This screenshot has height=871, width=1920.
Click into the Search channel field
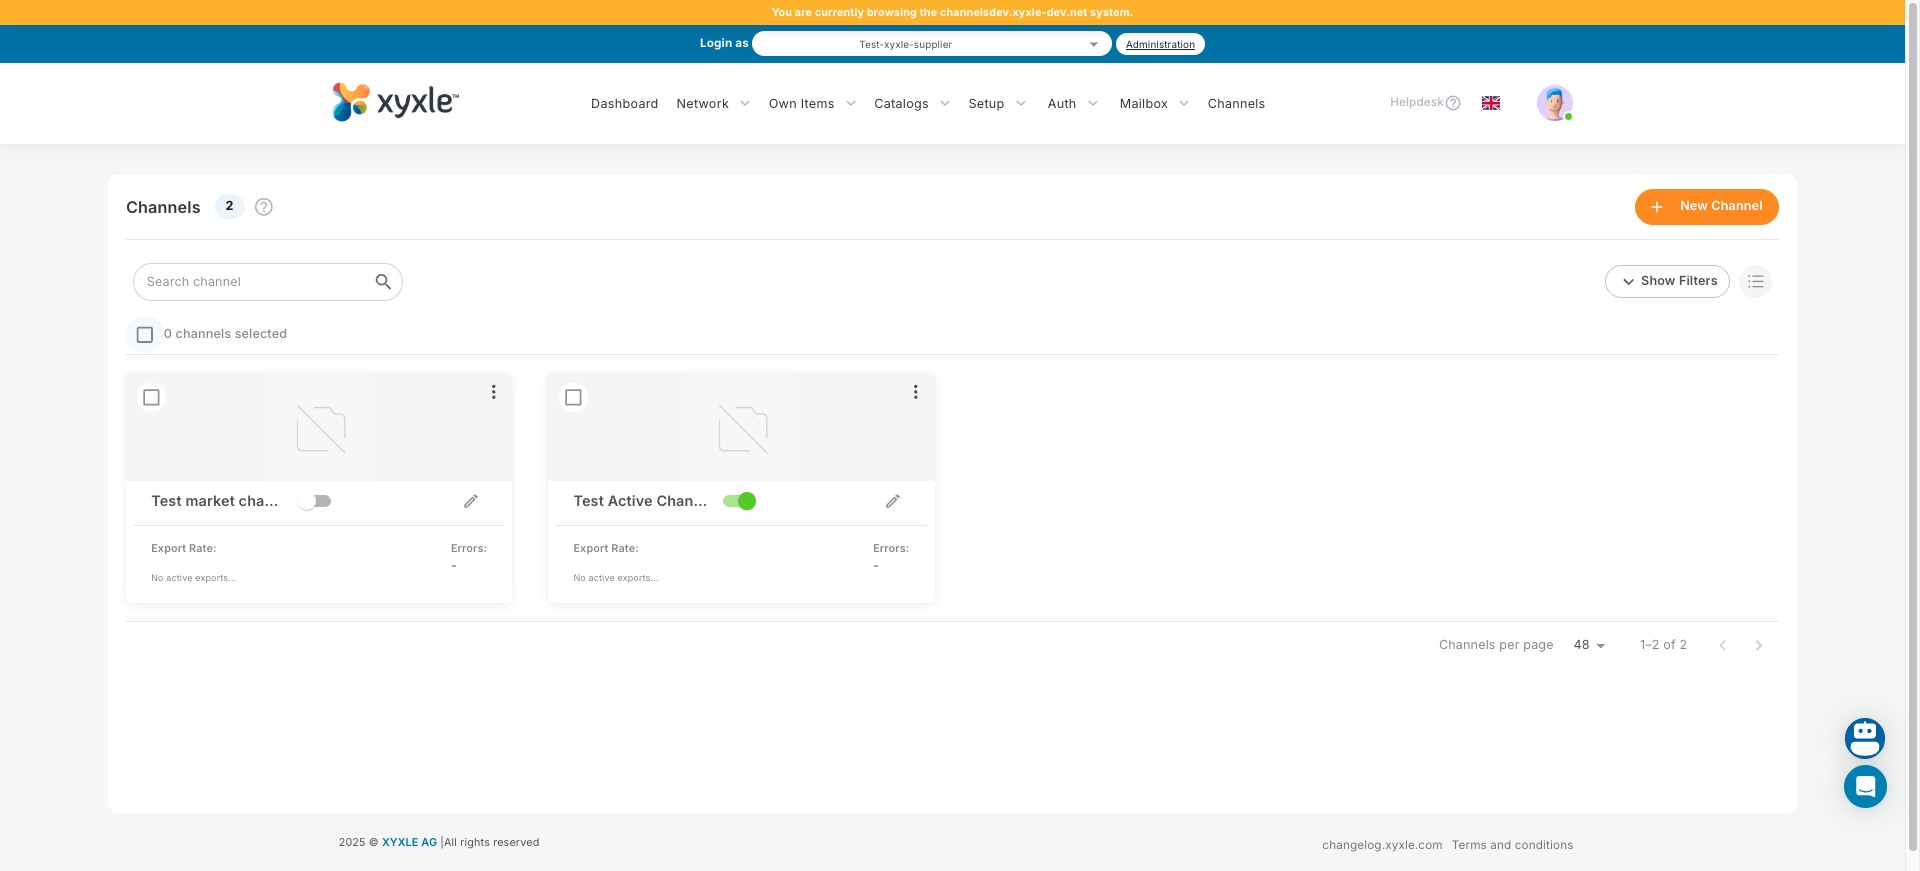255,282
